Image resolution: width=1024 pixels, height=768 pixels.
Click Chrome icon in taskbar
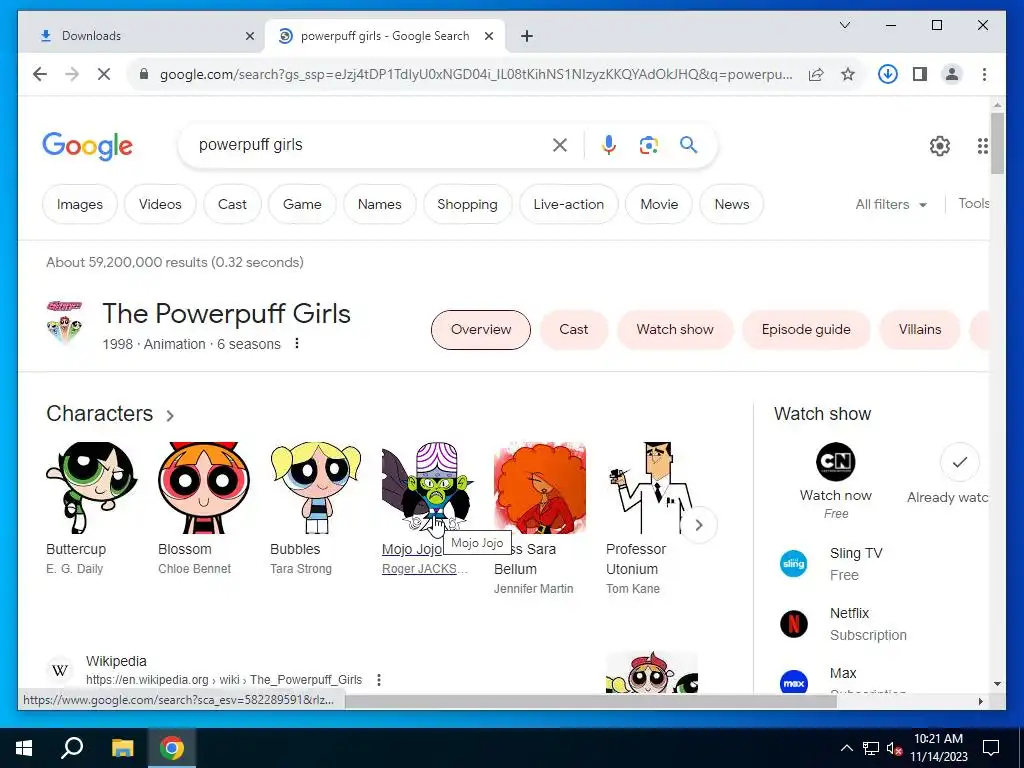tap(172, 748)
